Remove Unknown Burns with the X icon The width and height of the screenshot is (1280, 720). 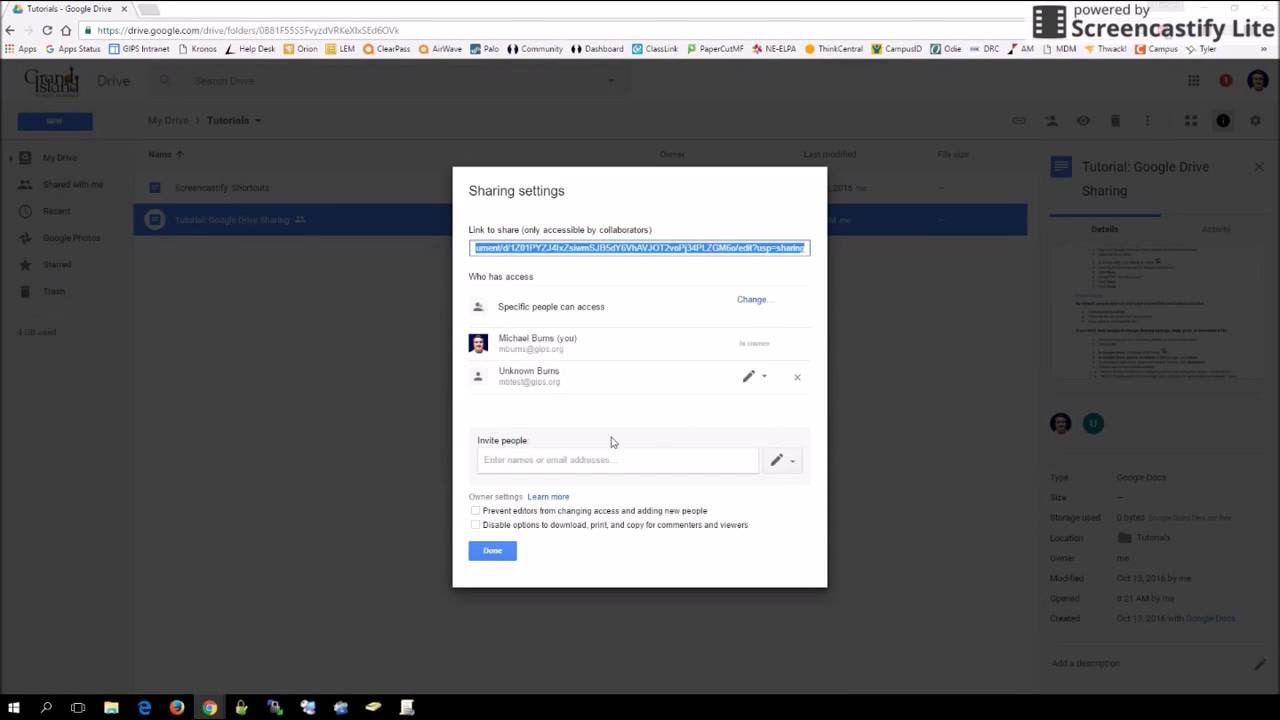[x=797, y=377]
